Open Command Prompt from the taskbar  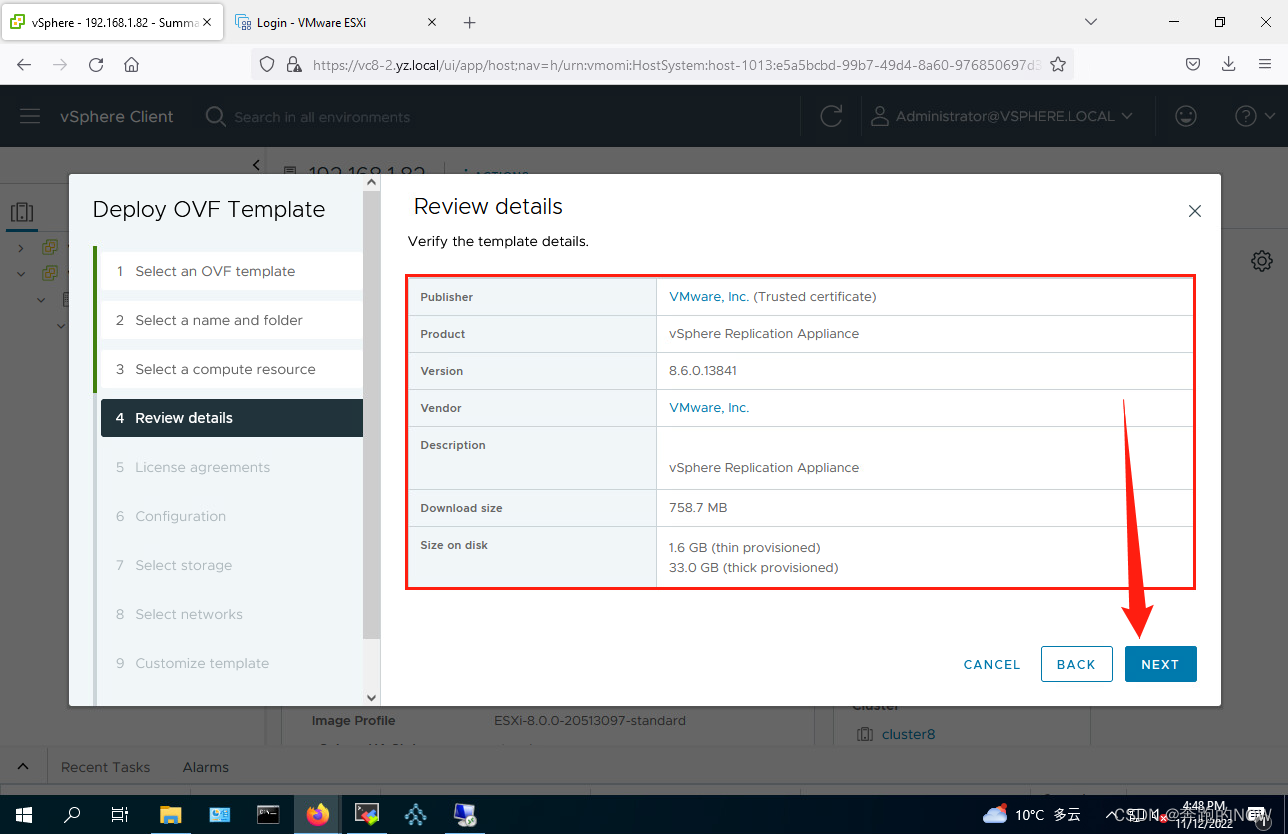coord(268,814)
